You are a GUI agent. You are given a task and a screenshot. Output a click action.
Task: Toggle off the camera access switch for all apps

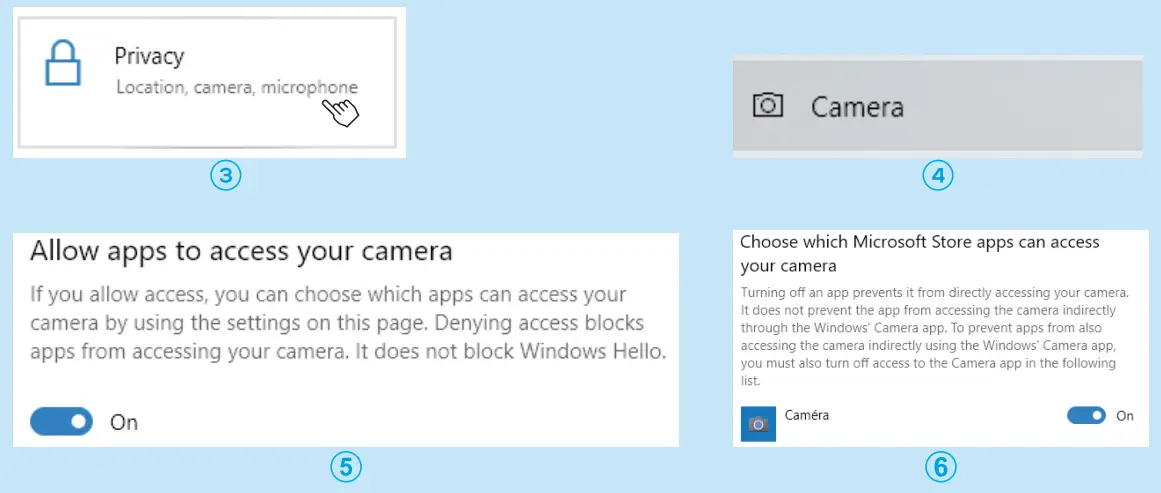coord(61,422)
